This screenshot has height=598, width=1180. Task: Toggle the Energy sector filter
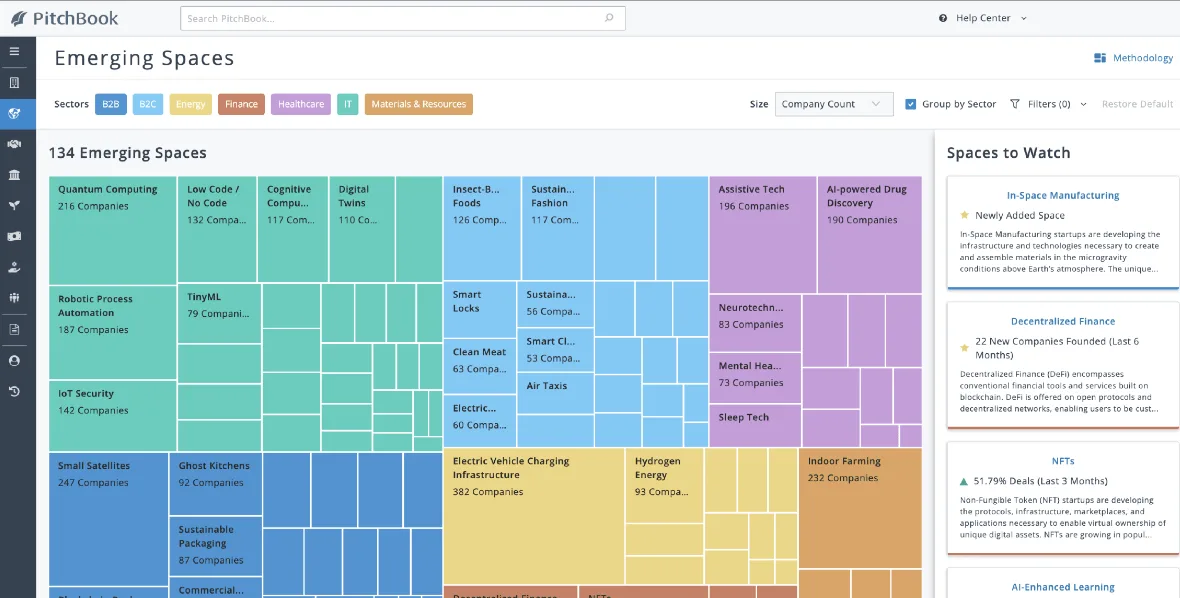pyautogui.click(x=190, y=104)
